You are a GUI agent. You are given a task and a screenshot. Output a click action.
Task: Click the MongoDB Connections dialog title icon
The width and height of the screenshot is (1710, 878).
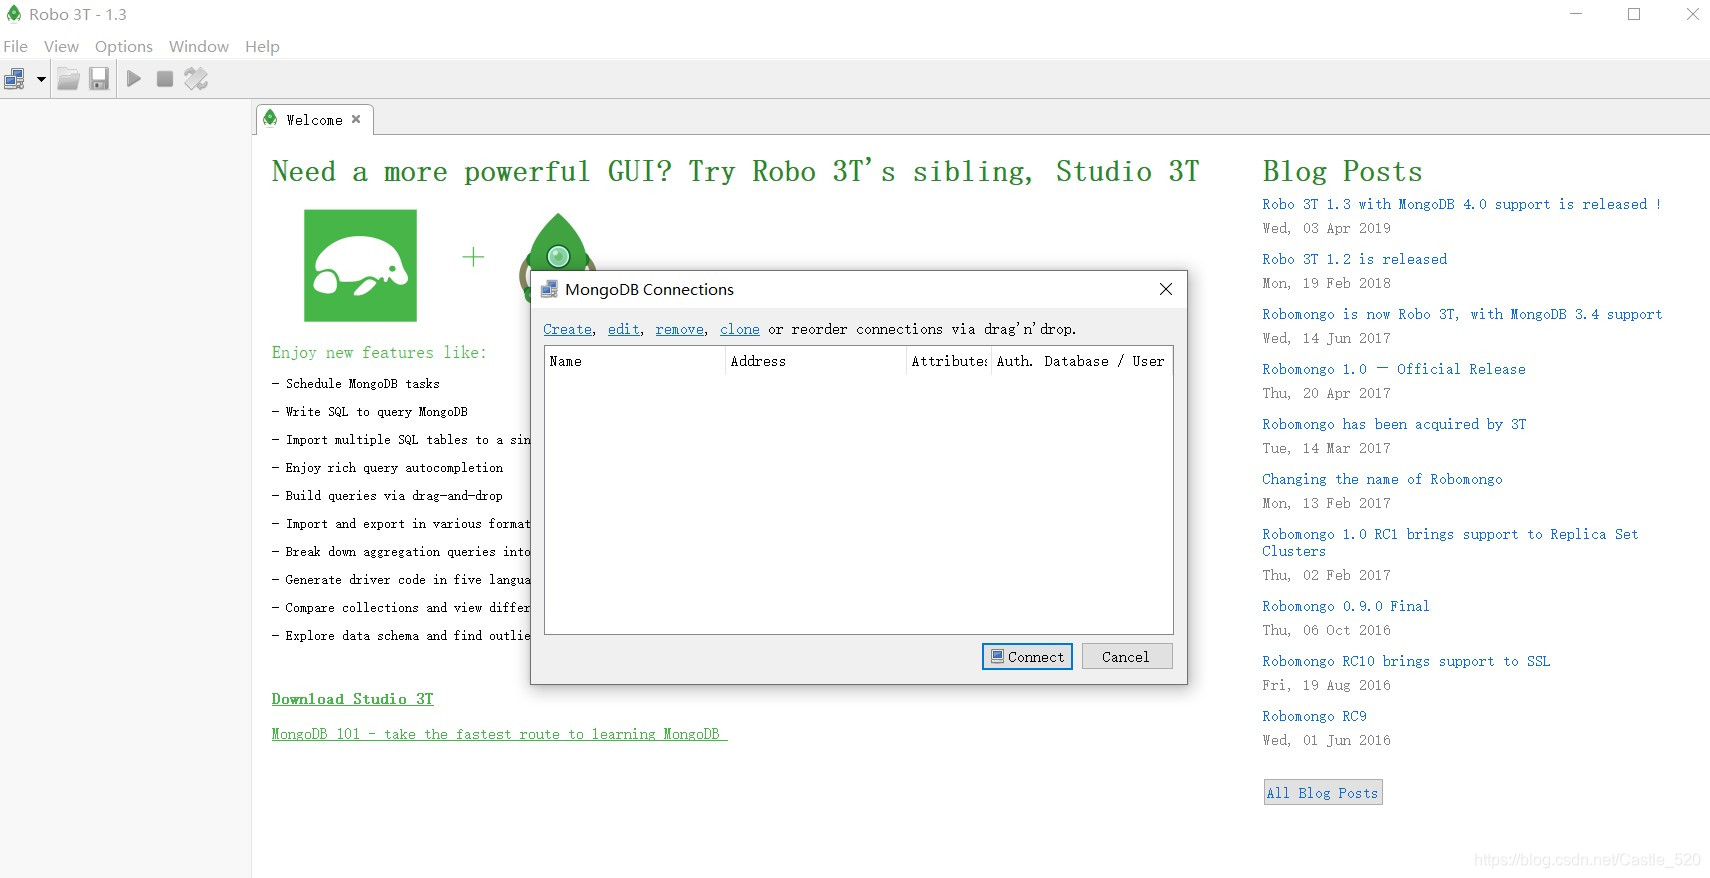coord(549,289)
